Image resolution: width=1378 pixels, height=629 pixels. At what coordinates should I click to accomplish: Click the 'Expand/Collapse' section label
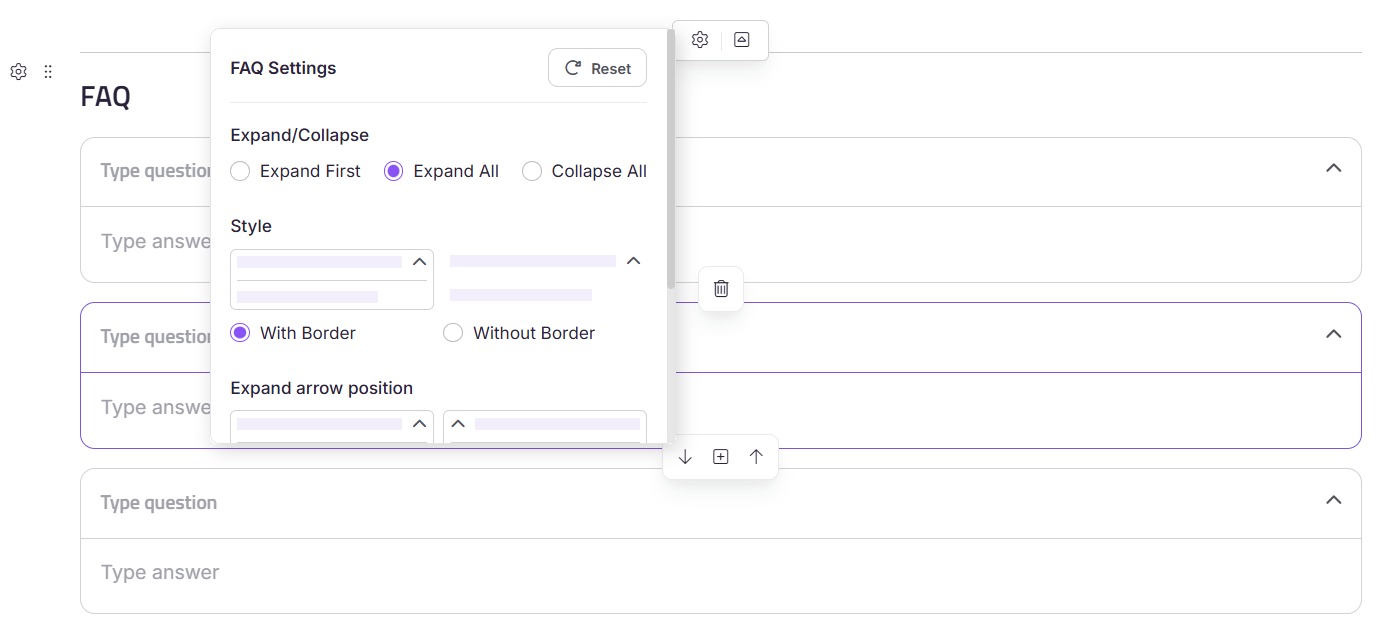tap(299, 135)
